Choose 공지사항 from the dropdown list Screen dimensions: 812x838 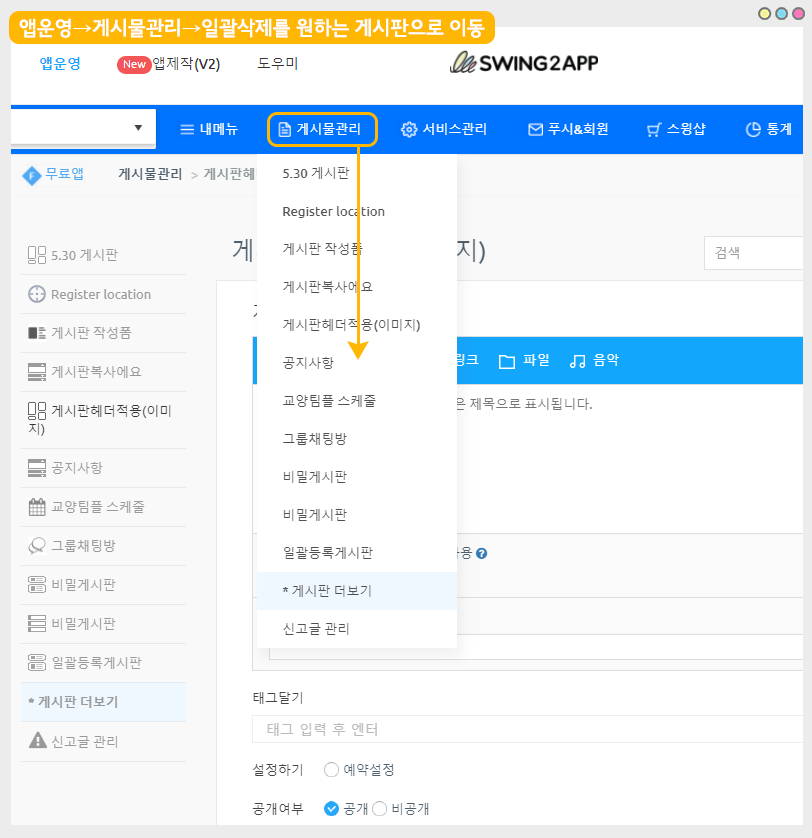point(308,362)
